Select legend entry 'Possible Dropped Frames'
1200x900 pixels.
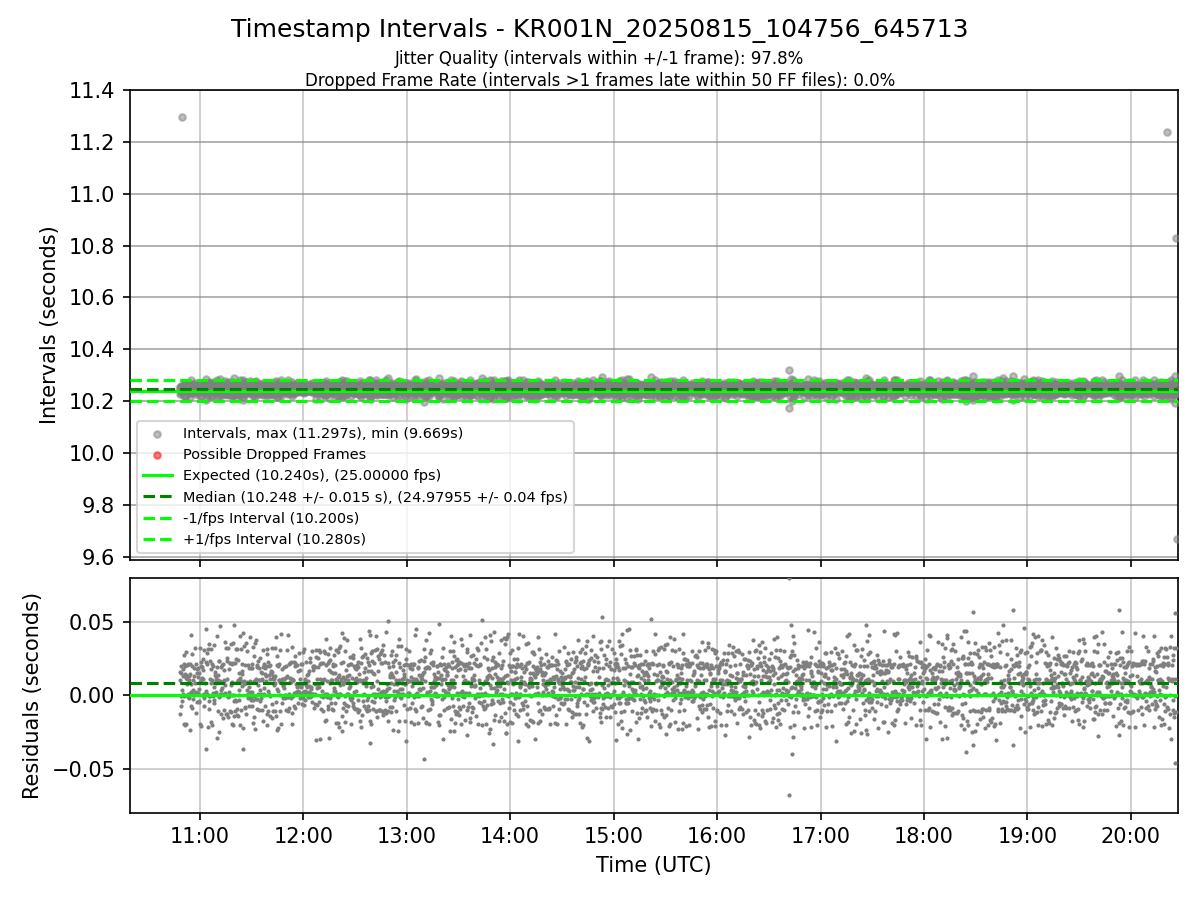(x=274, y=454)
